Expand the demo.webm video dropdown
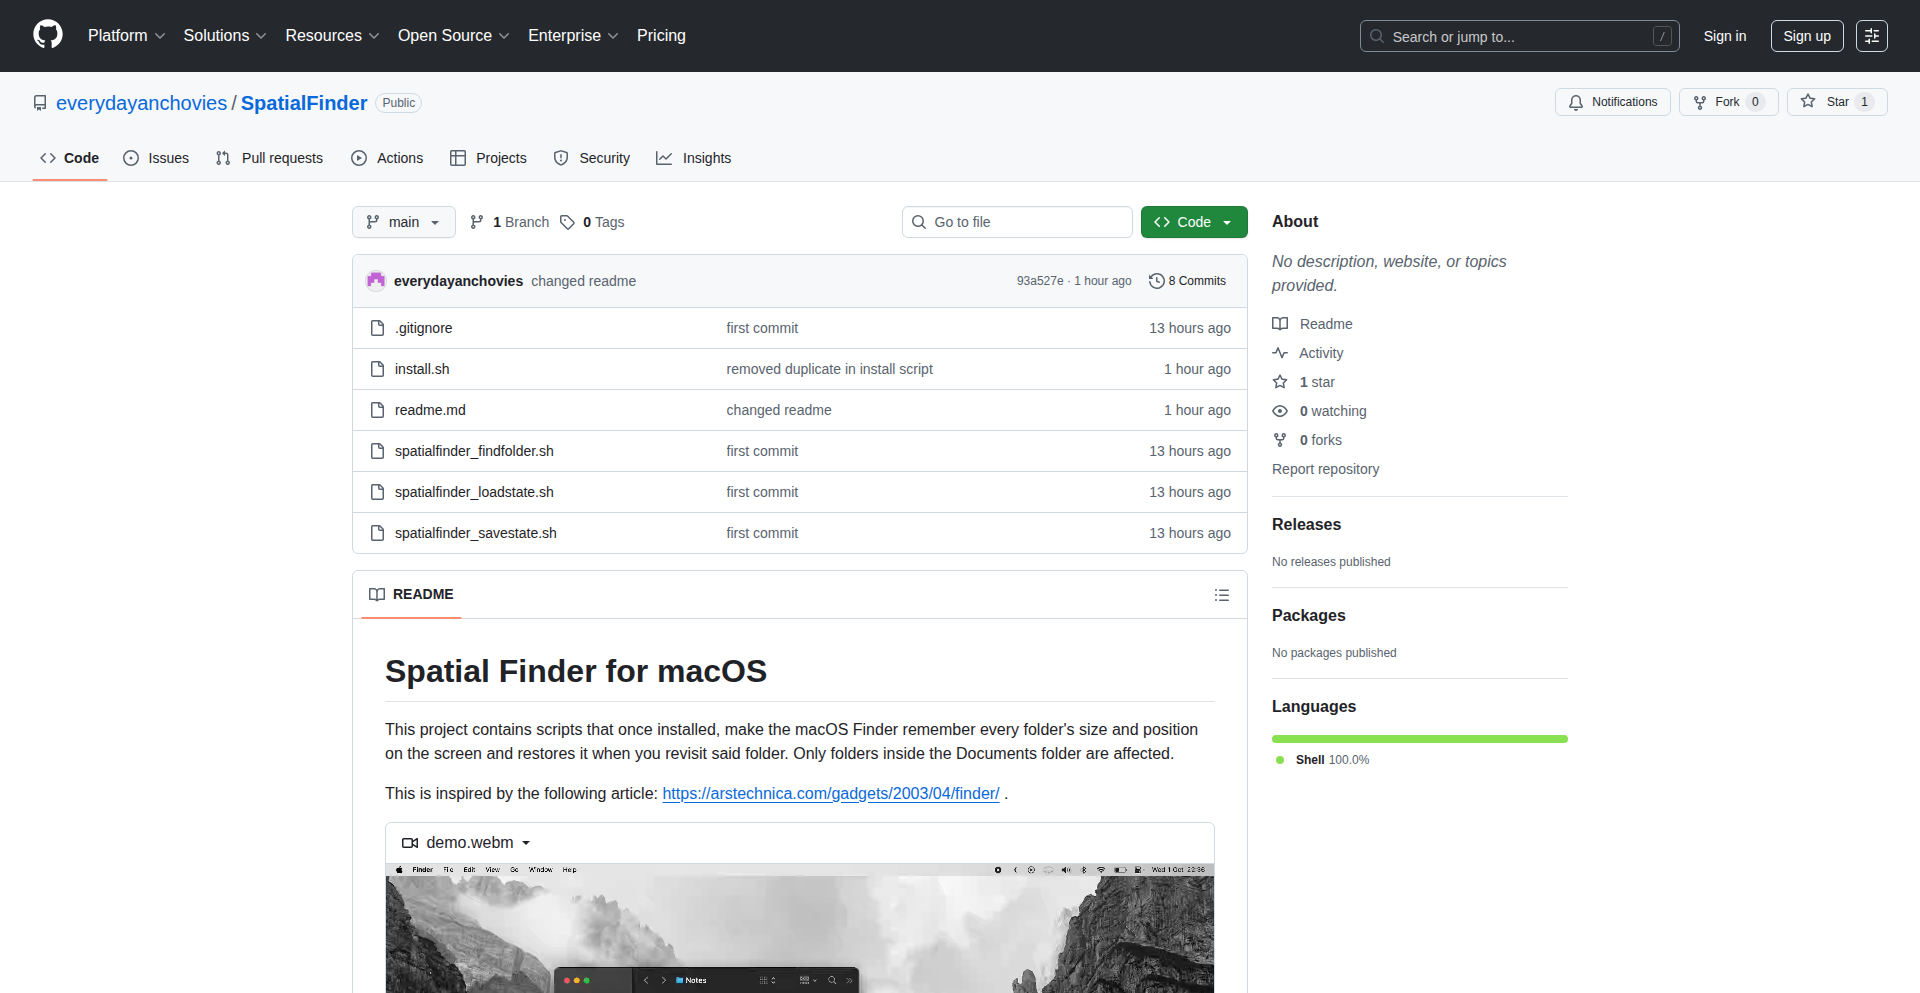This screenshot has height=993, width=1920. tap(466, 843)
